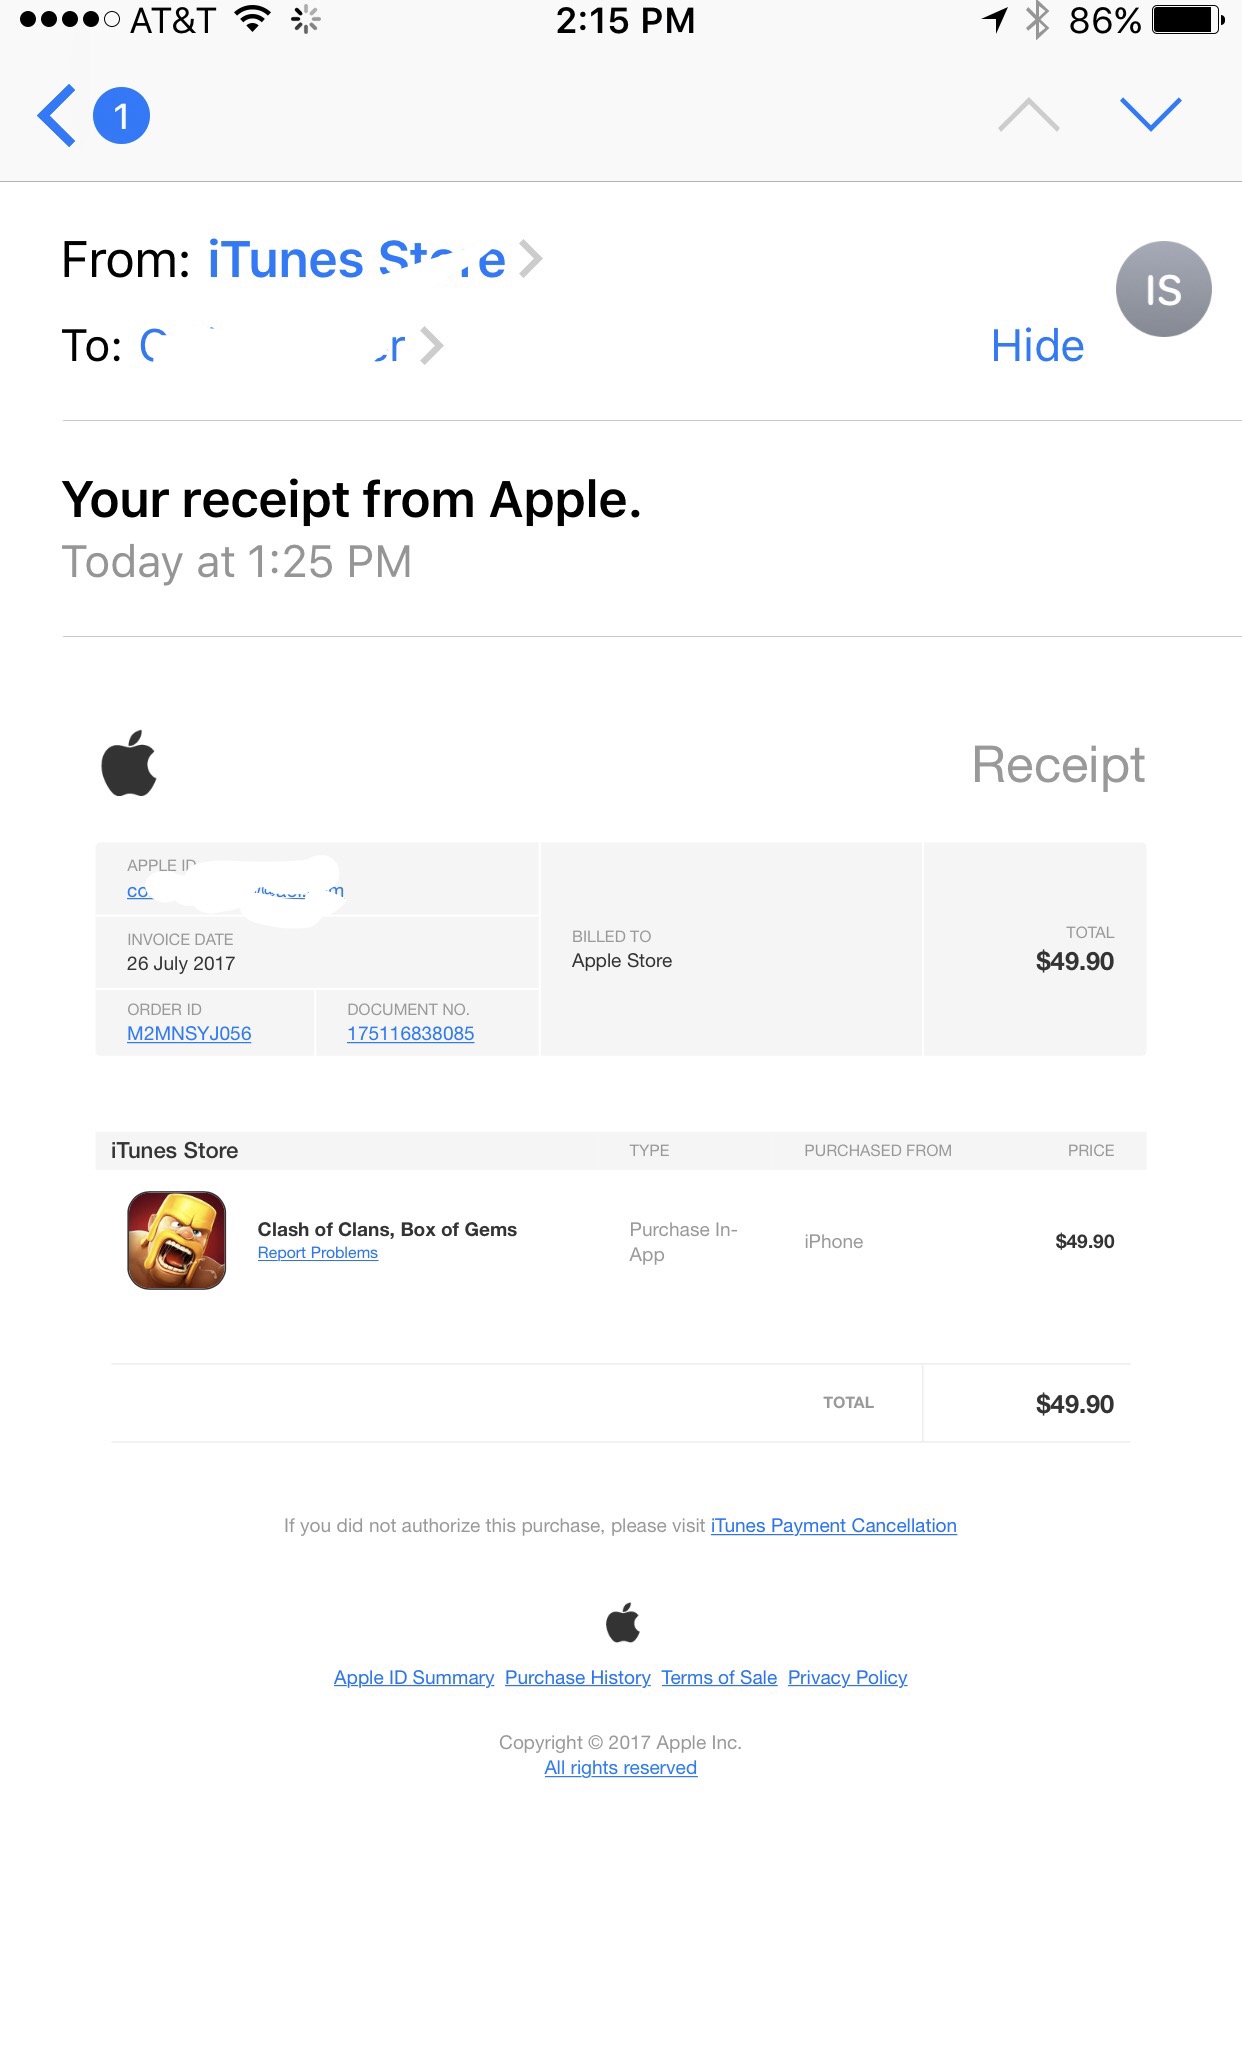Expand iTunes Store sender details chevron
This screenshot has height=2052, width=1242.
pos(531,260)
